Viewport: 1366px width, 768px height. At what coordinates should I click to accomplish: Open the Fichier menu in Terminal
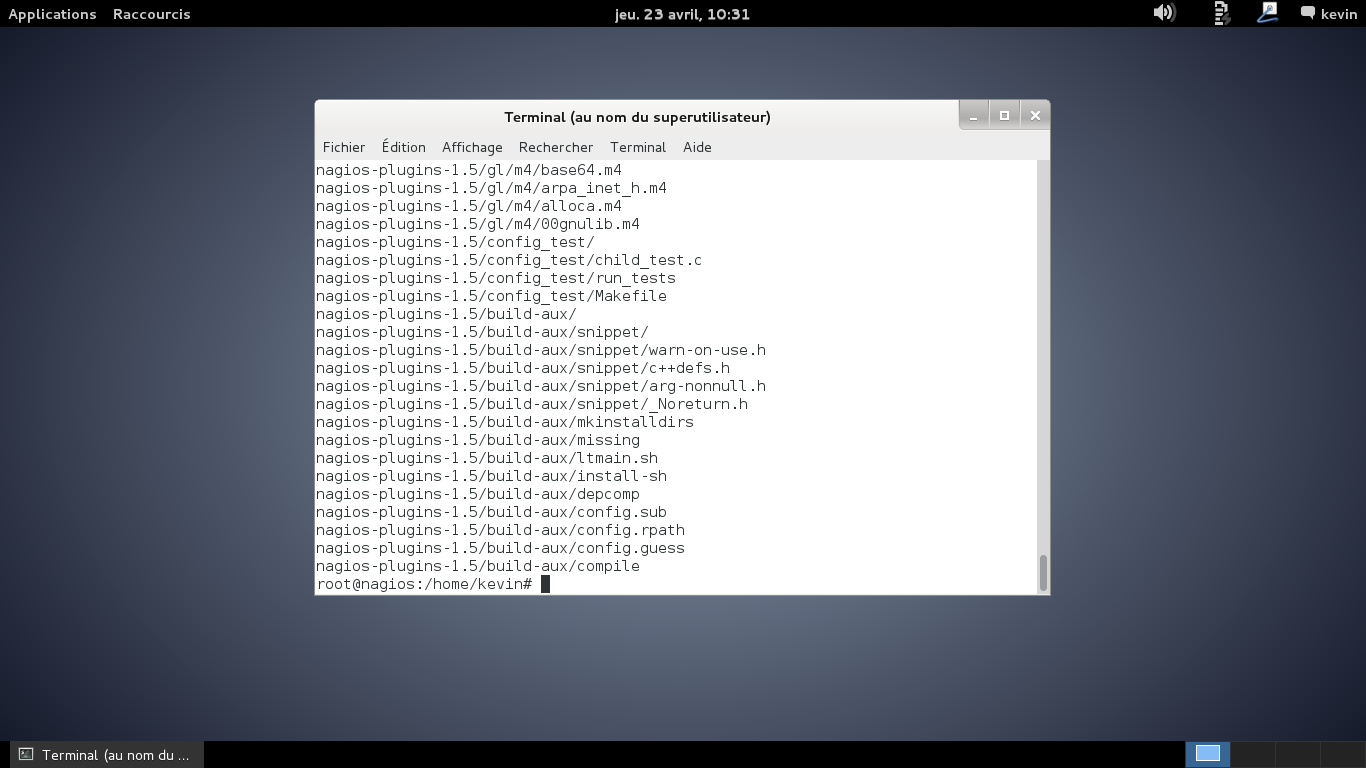pos(344,147)
